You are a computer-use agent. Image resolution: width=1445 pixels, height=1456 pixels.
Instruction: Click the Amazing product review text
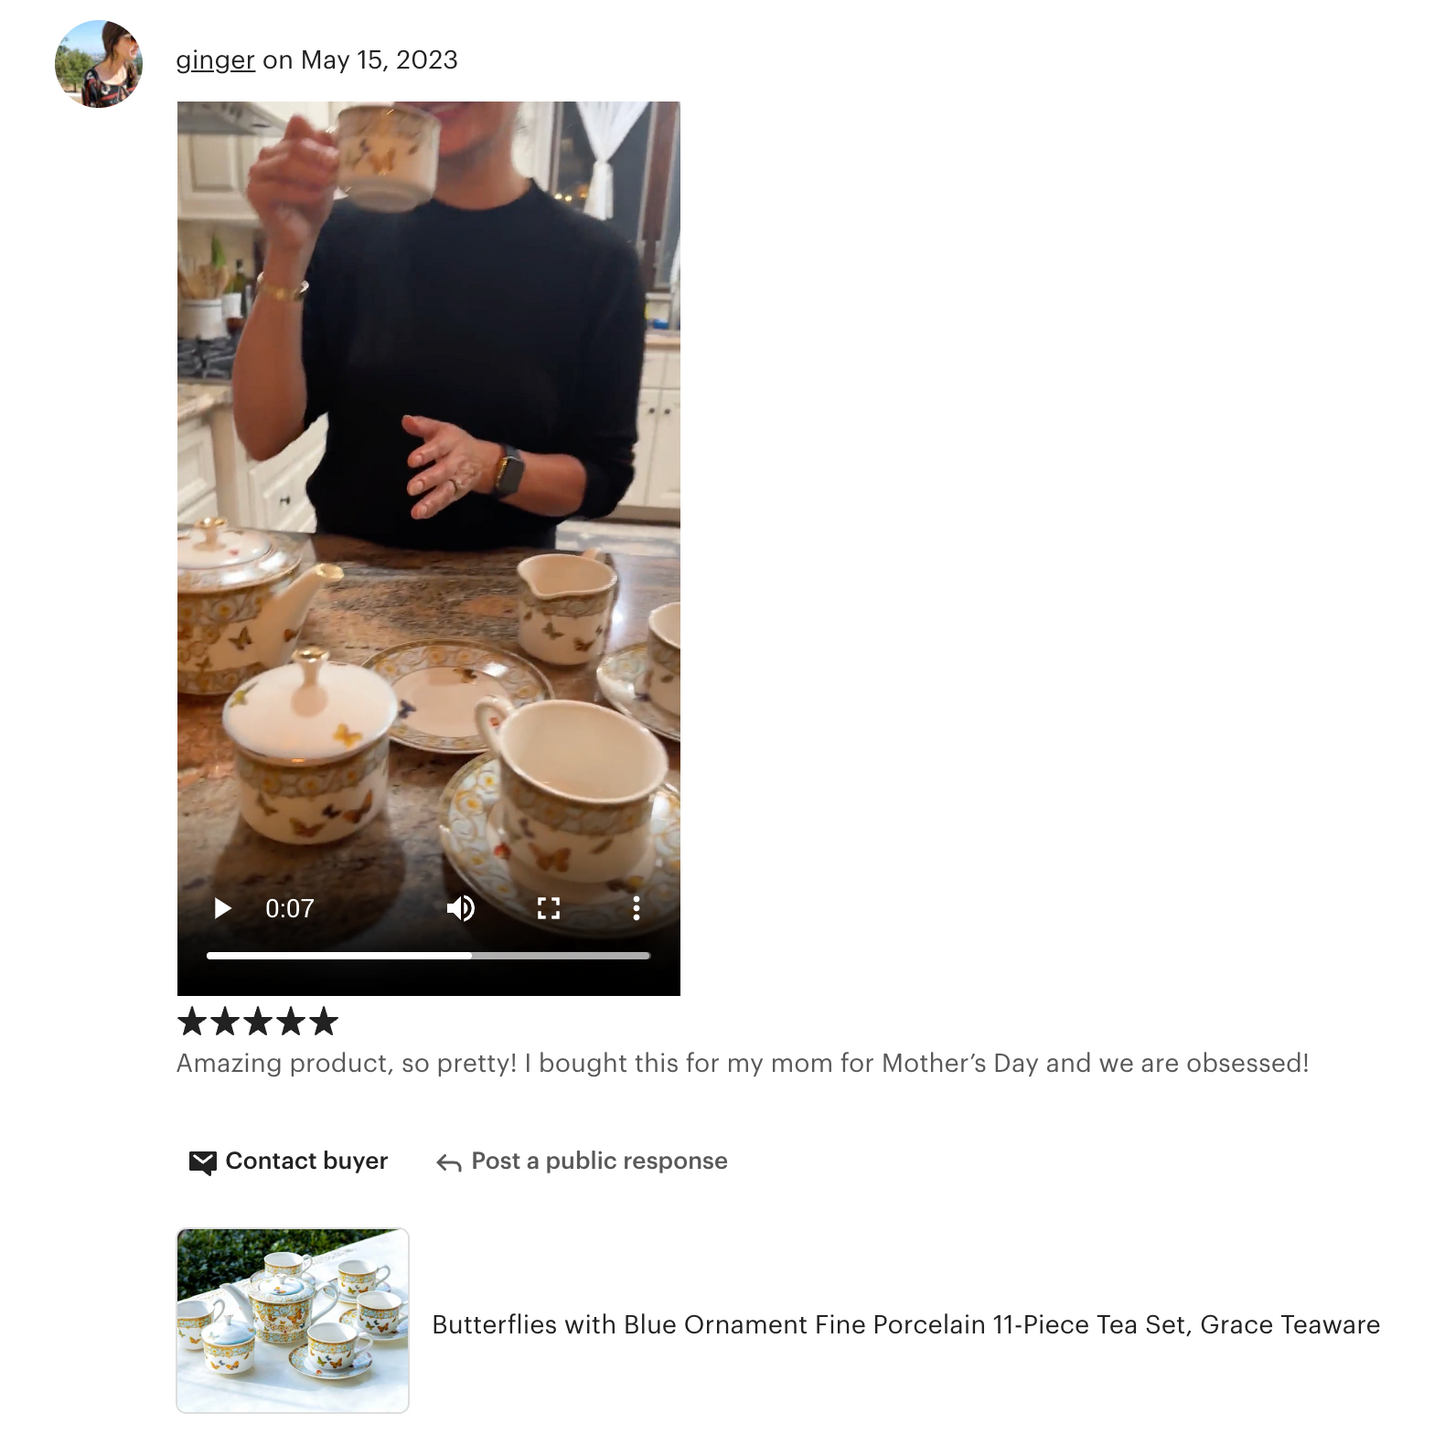tap(742, 1063)
